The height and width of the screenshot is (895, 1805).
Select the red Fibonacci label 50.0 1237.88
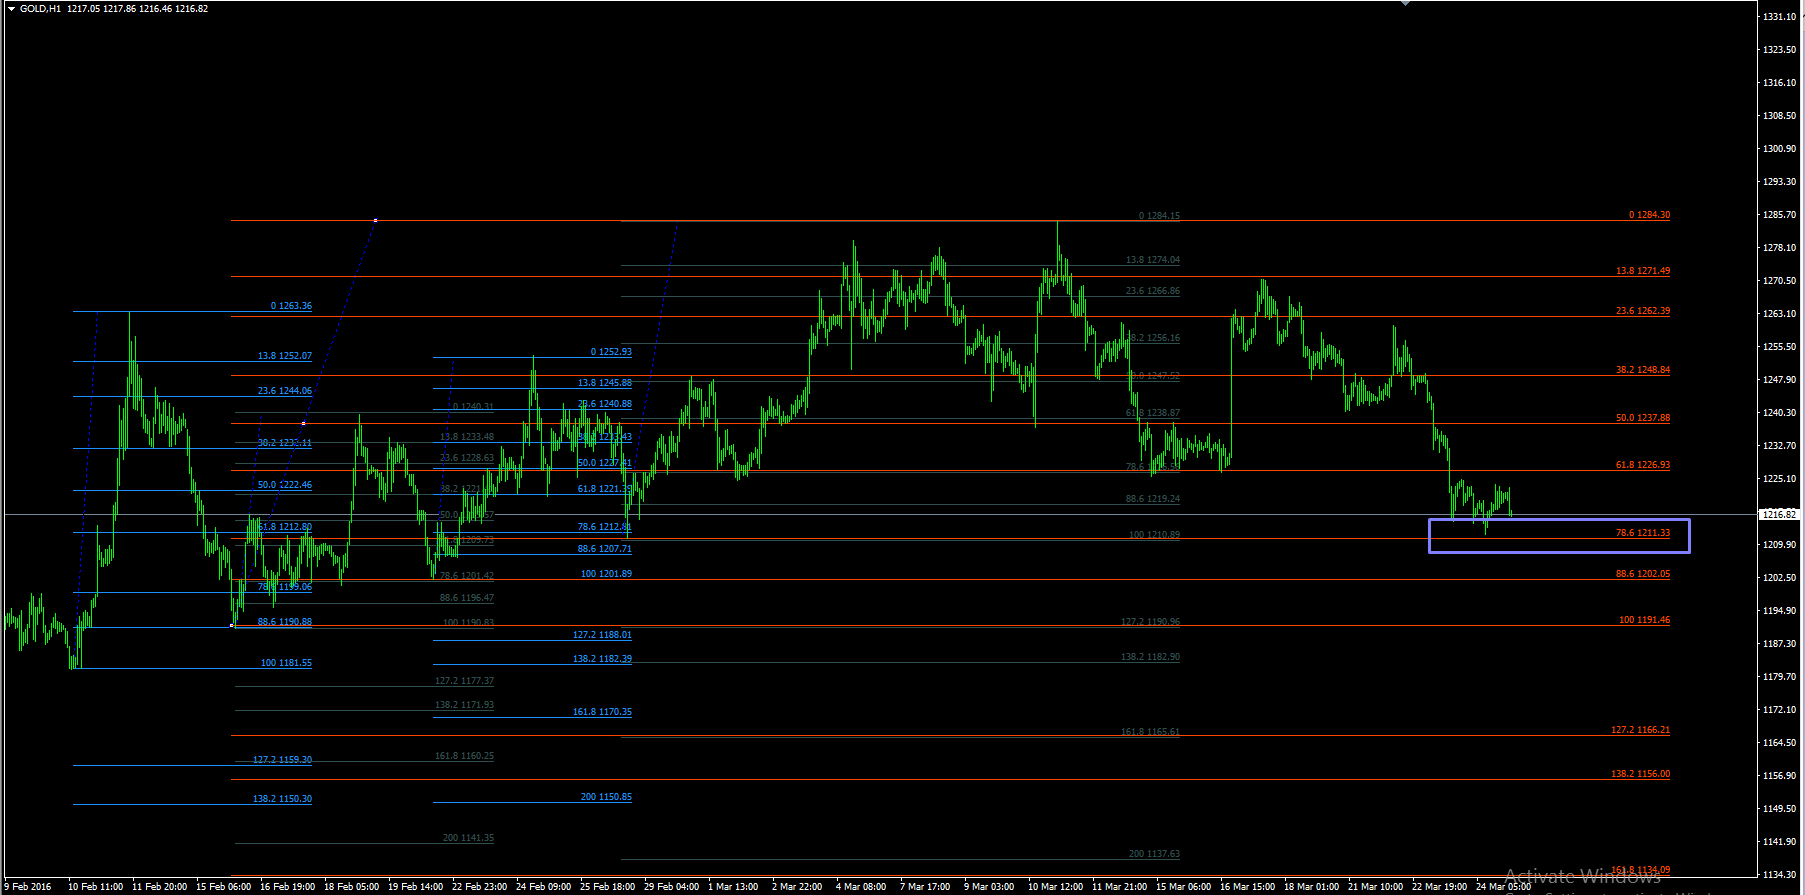[x=1643, y=418]
